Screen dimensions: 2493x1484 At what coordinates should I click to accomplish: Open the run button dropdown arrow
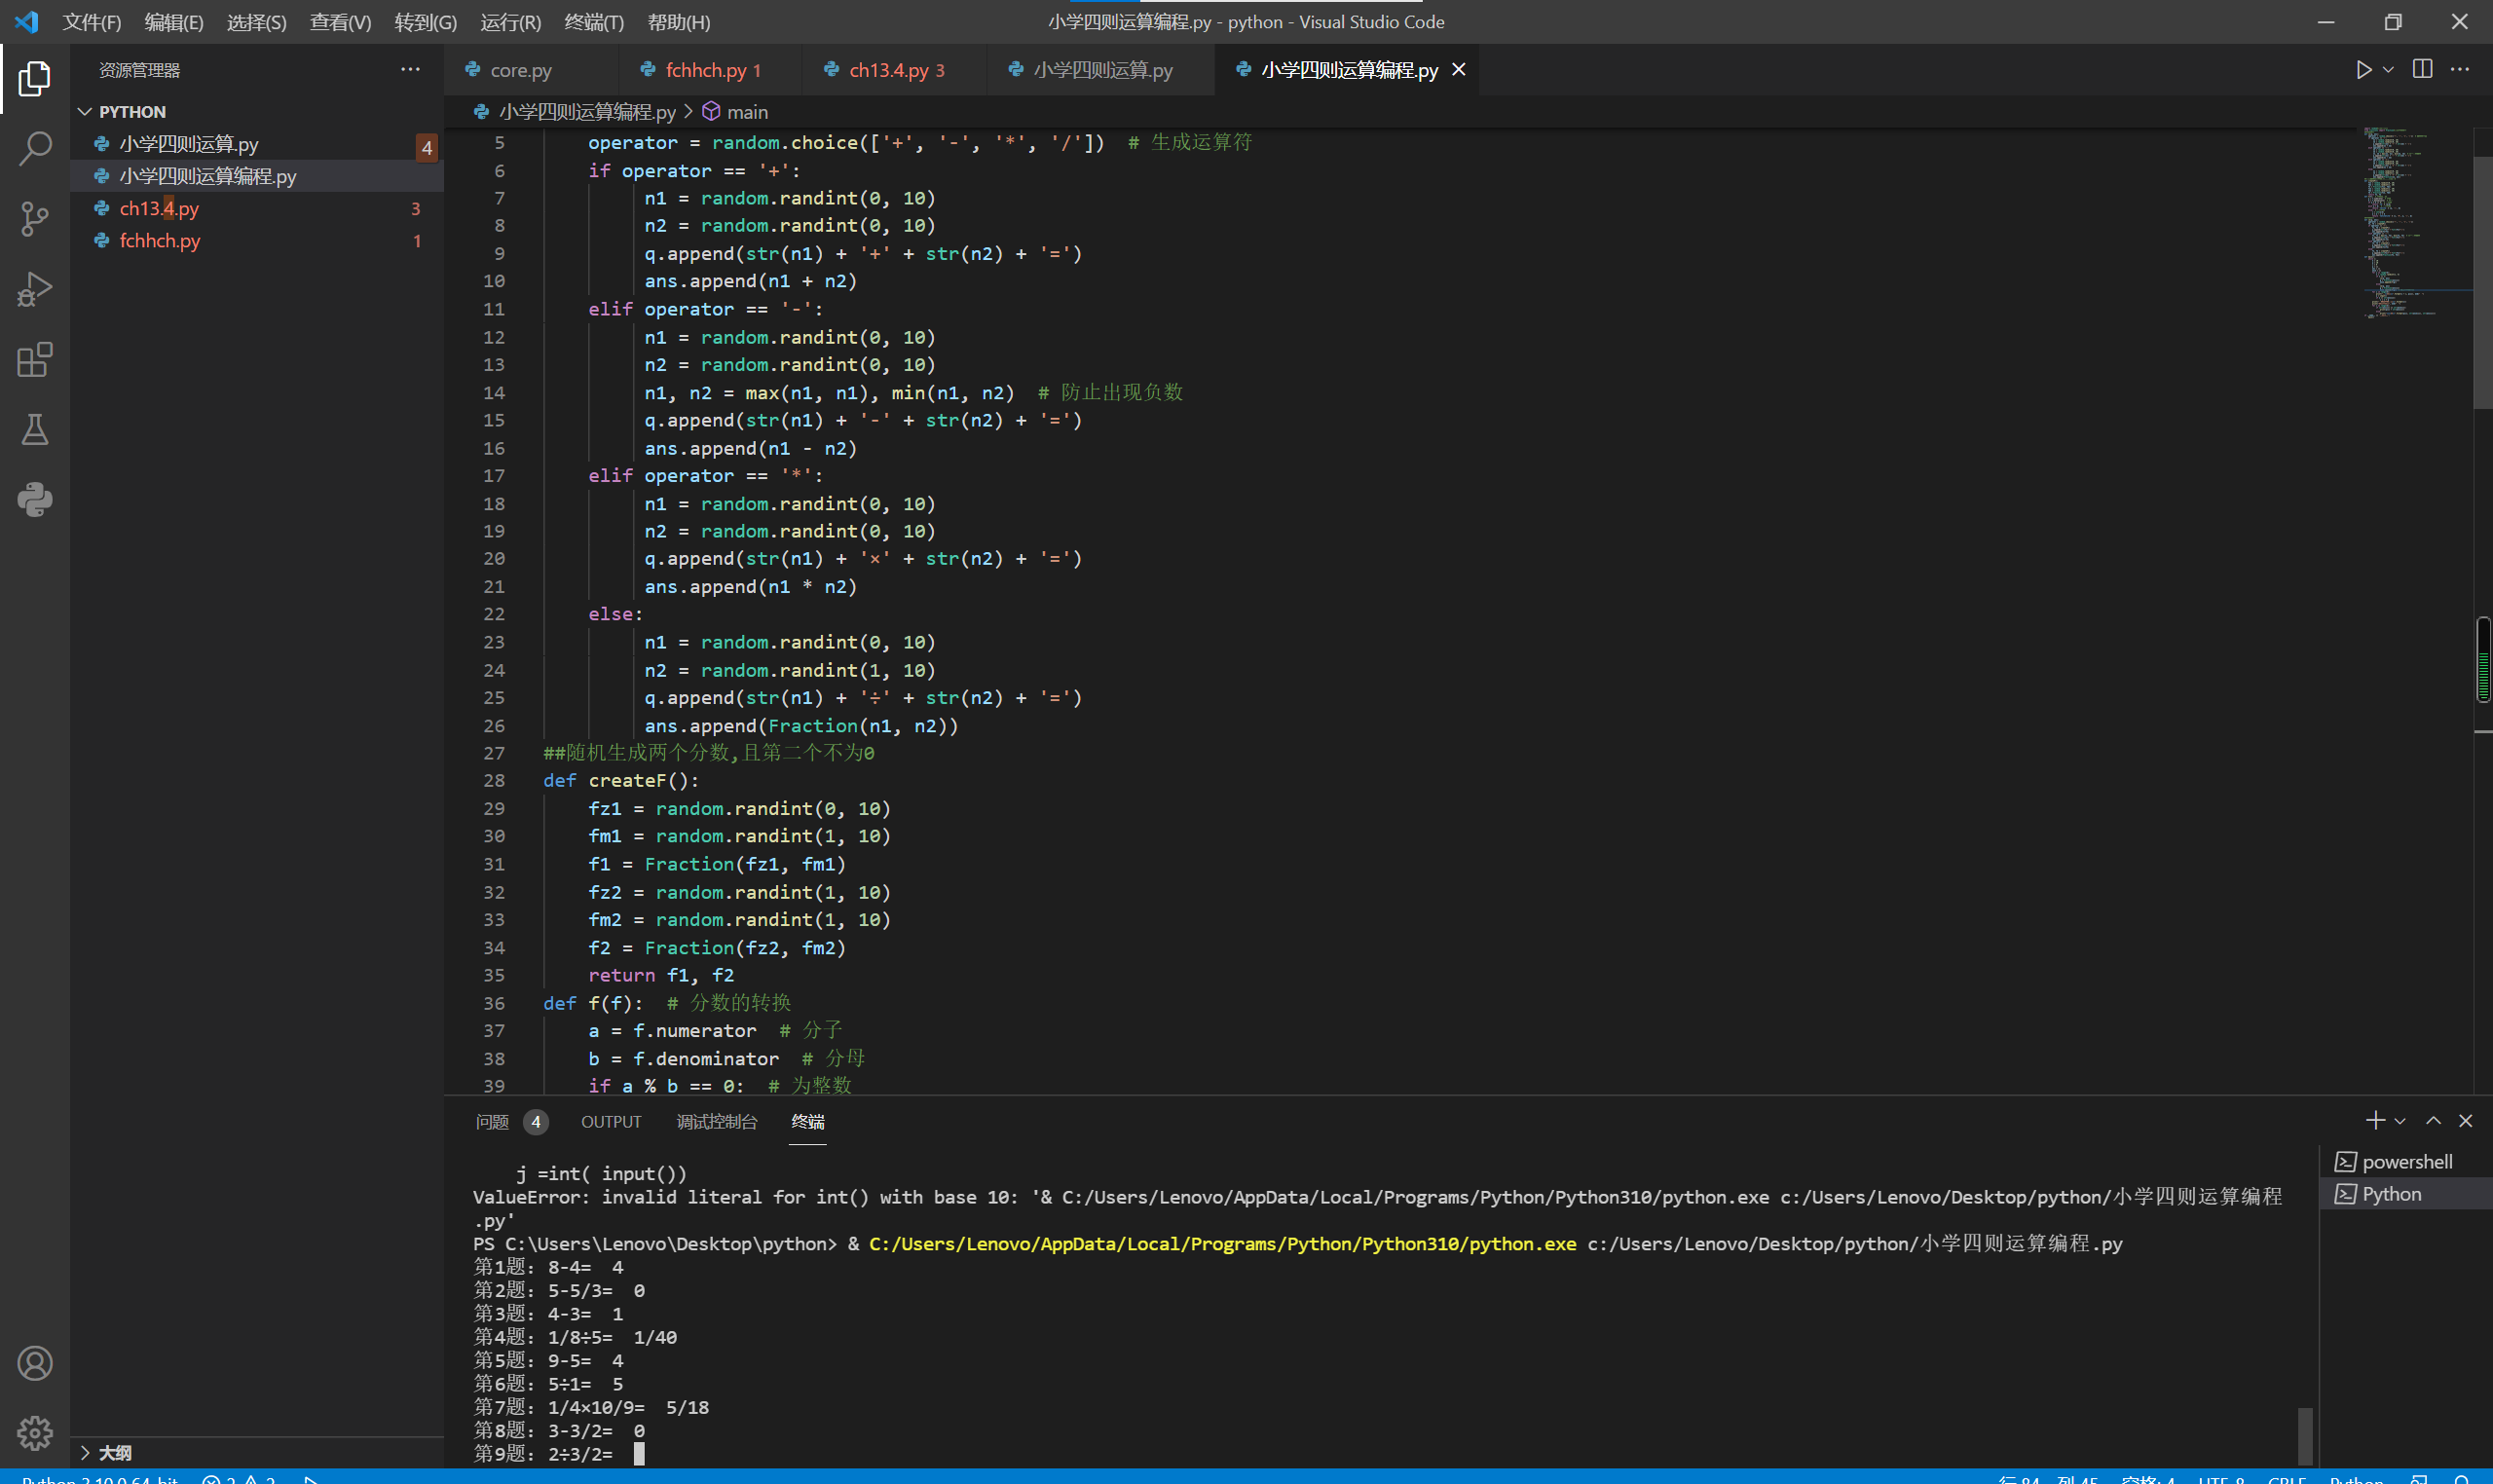[2388, 70]
